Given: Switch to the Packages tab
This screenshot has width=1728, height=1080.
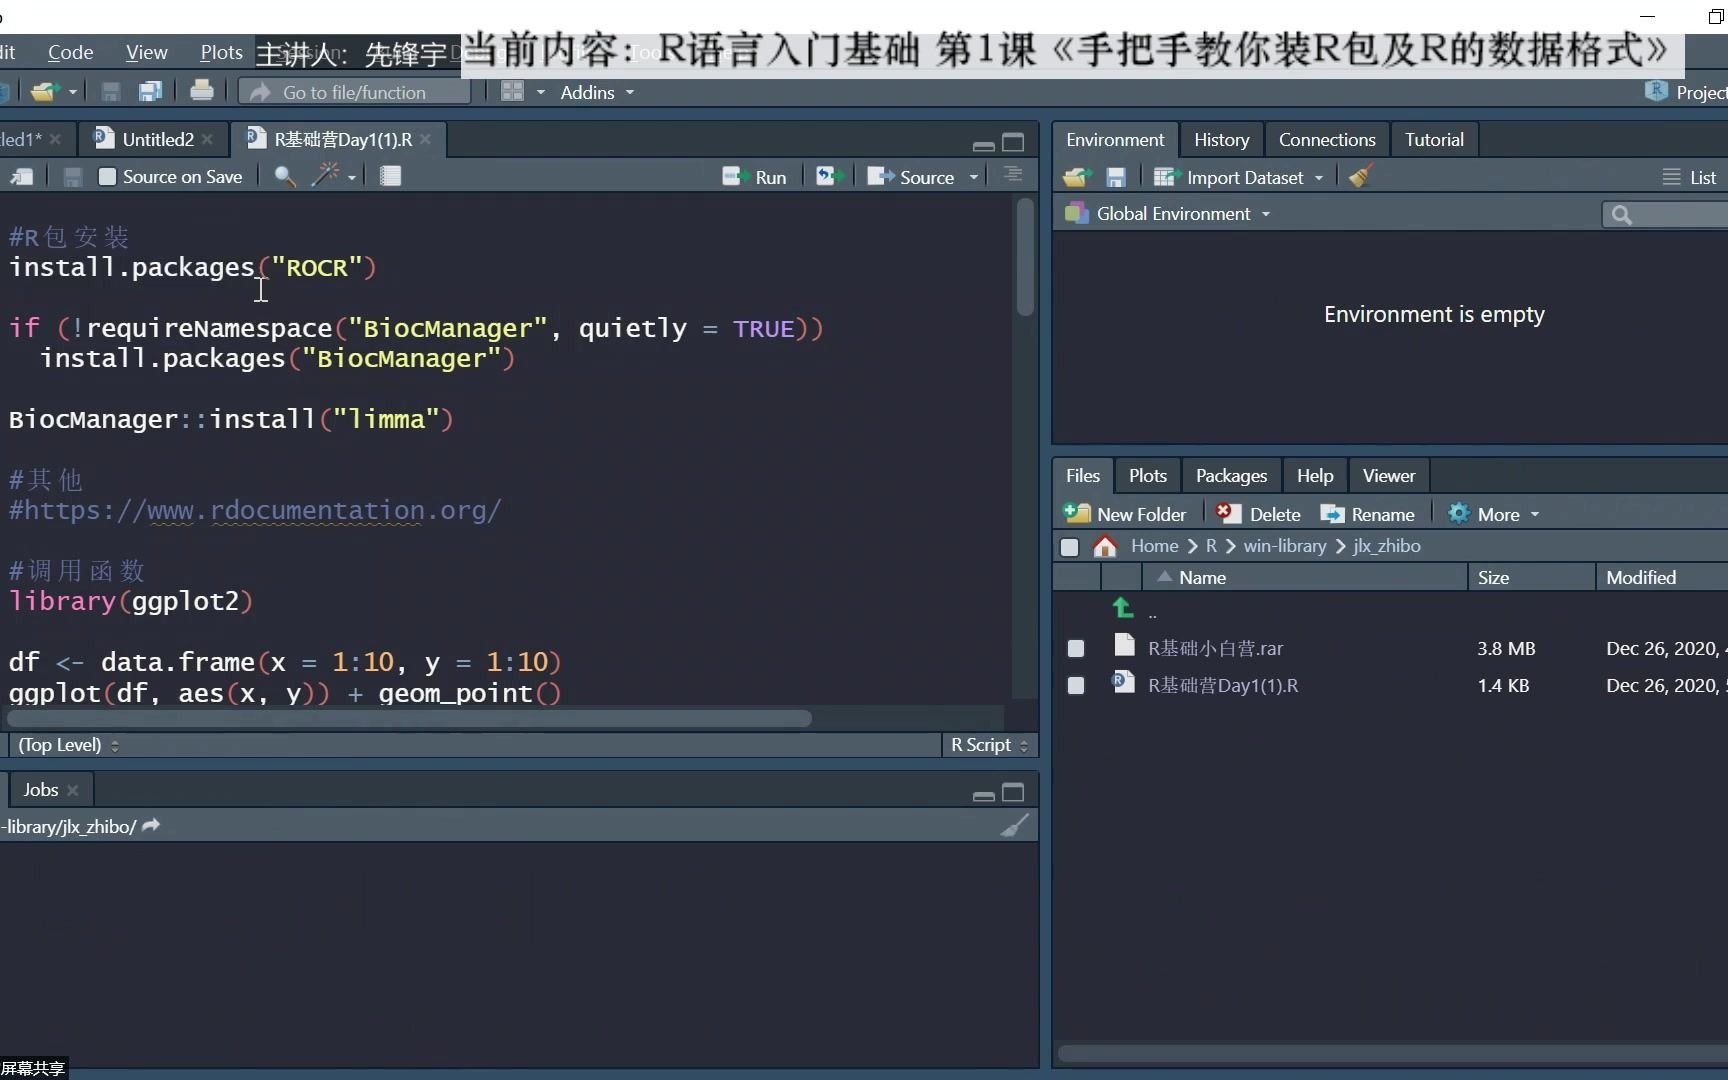Looking at the screenshot, I should click(1231, 475).
